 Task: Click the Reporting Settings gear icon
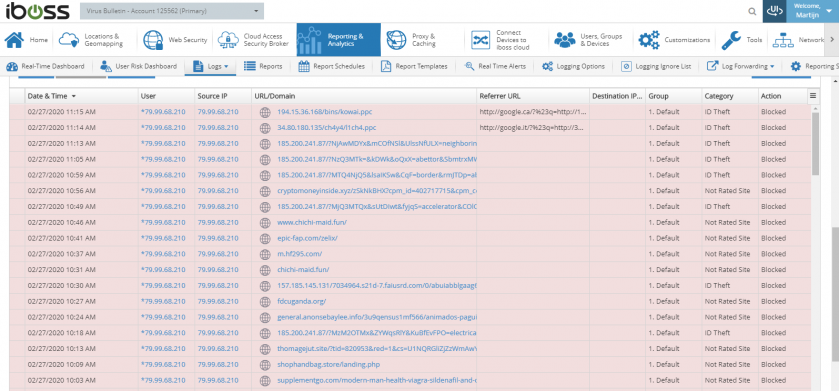[x=796, y=66]
